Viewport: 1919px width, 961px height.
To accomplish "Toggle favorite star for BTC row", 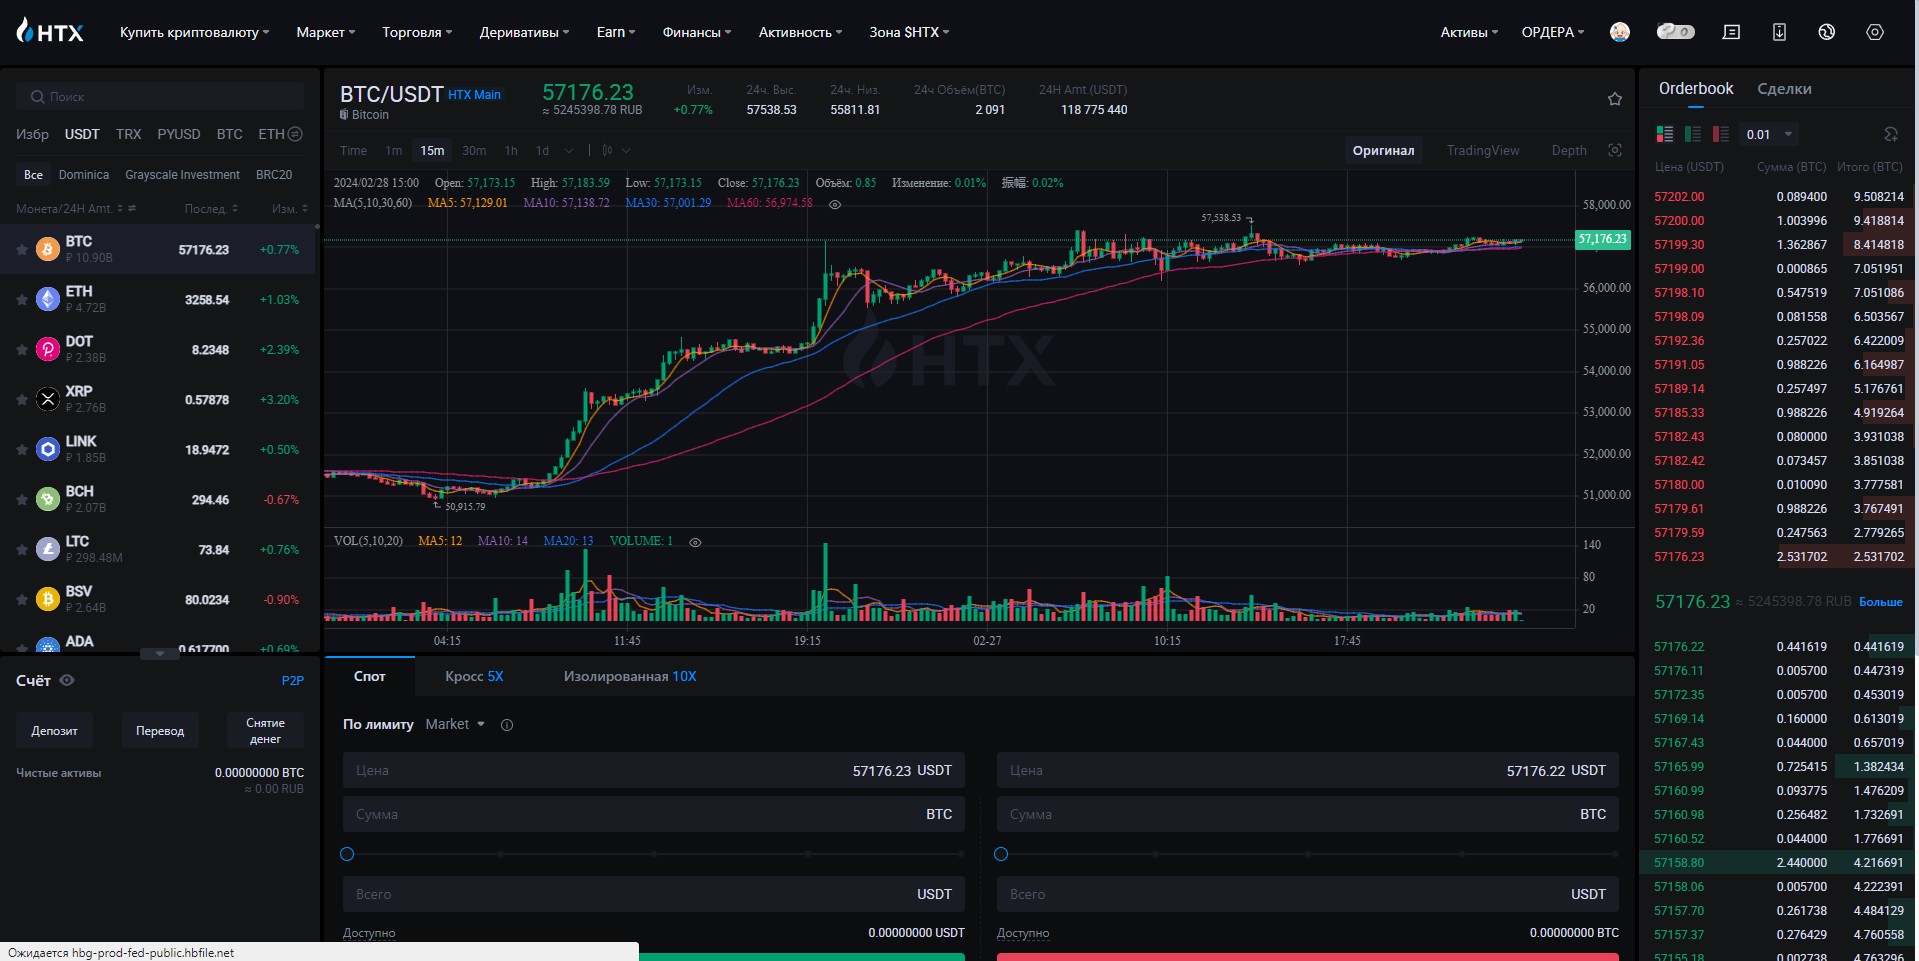I will pyautogui.click(x=22, y=250).
